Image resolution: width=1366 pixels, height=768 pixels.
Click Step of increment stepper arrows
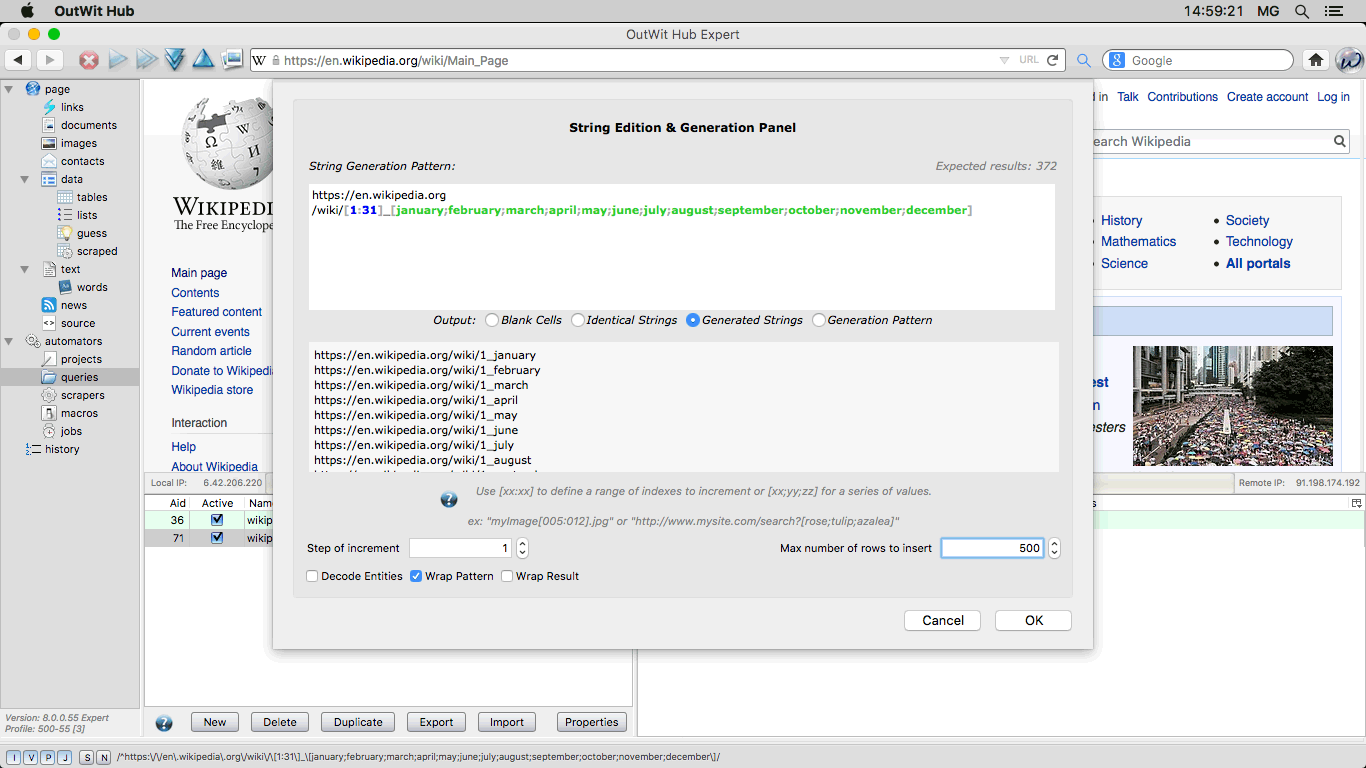click(x=522, y=548)
